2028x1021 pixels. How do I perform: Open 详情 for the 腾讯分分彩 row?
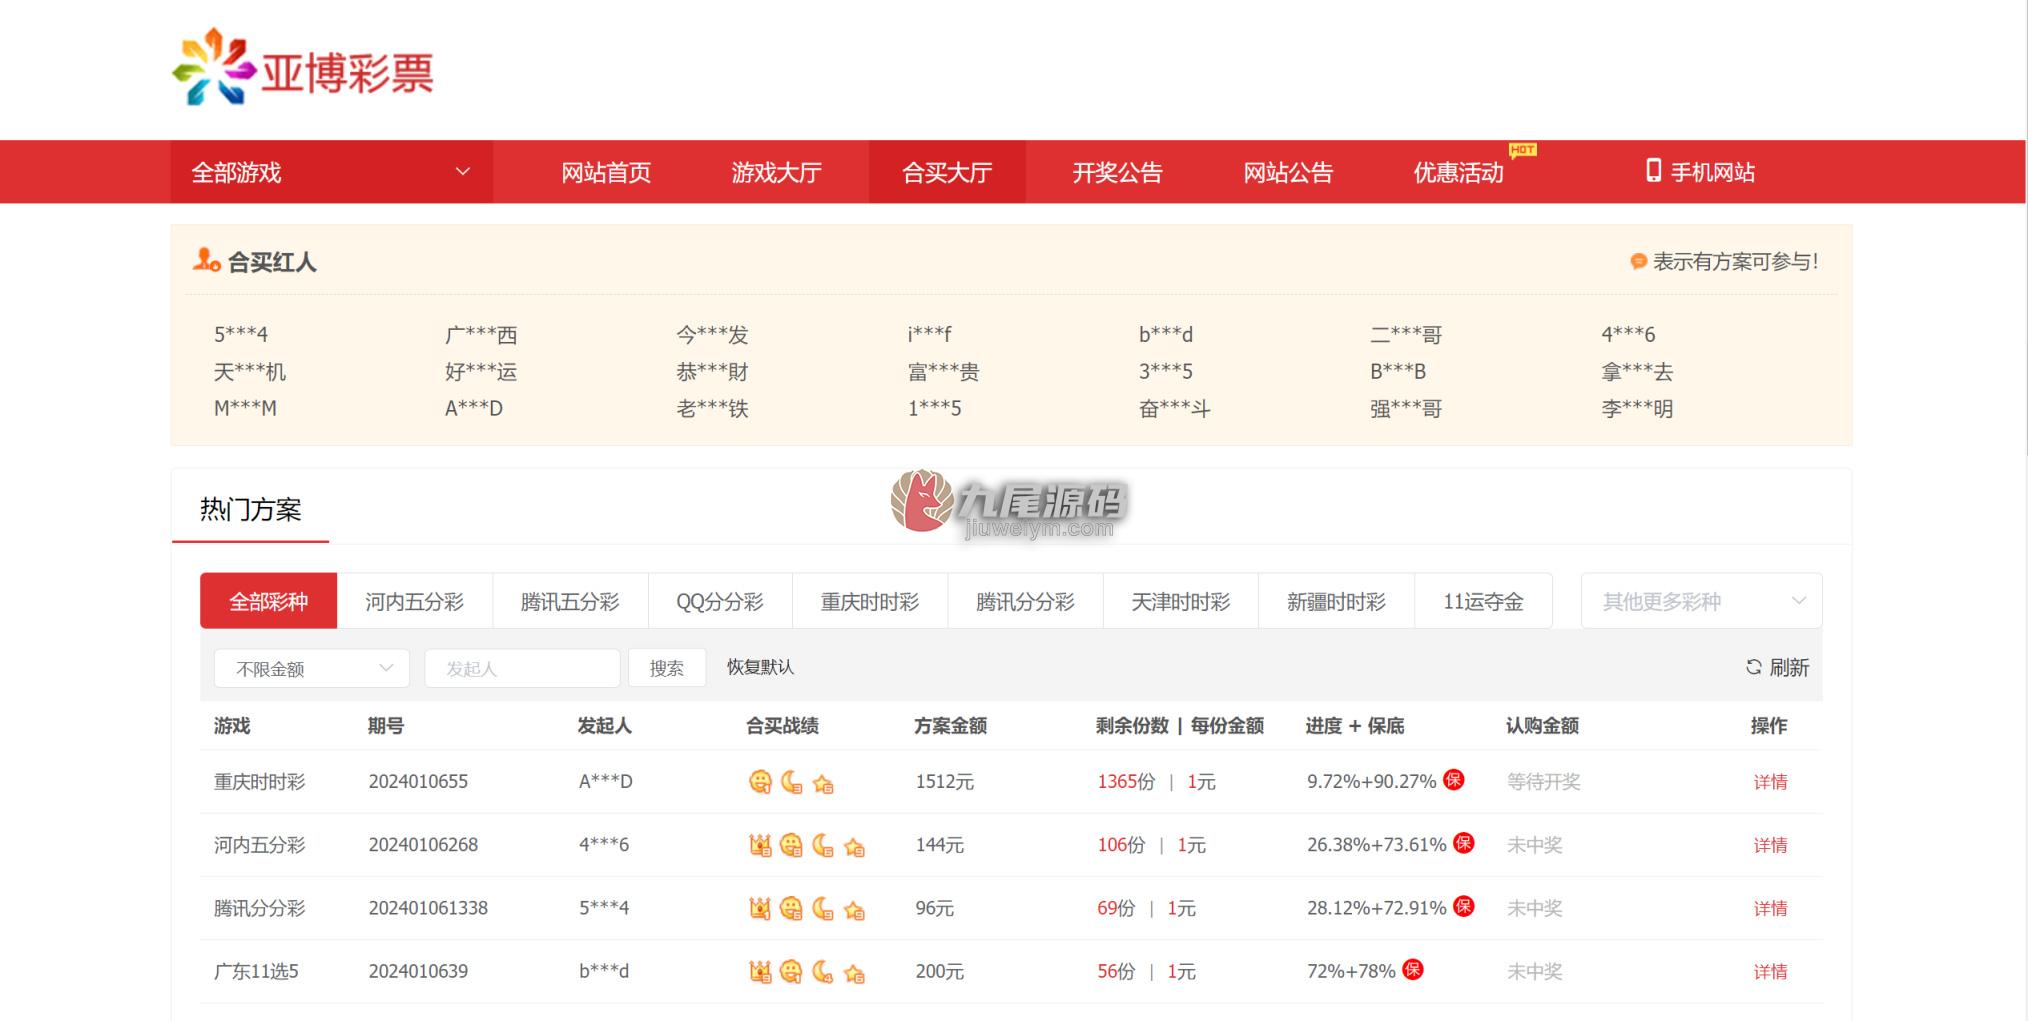[1770, 908]
